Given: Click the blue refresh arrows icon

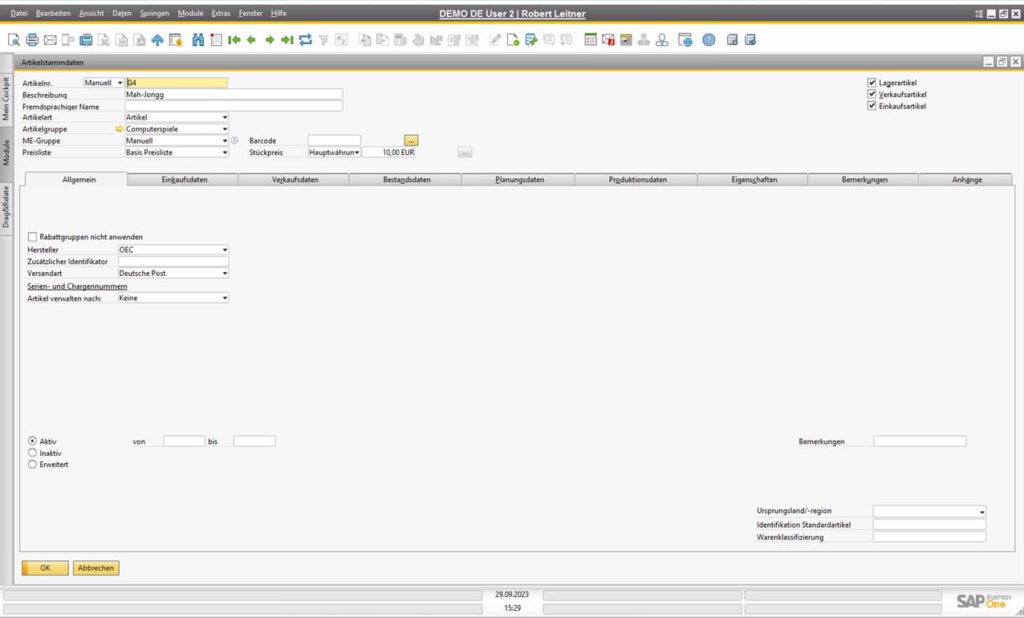Looking at the screenshot, I should pos(306,40).
